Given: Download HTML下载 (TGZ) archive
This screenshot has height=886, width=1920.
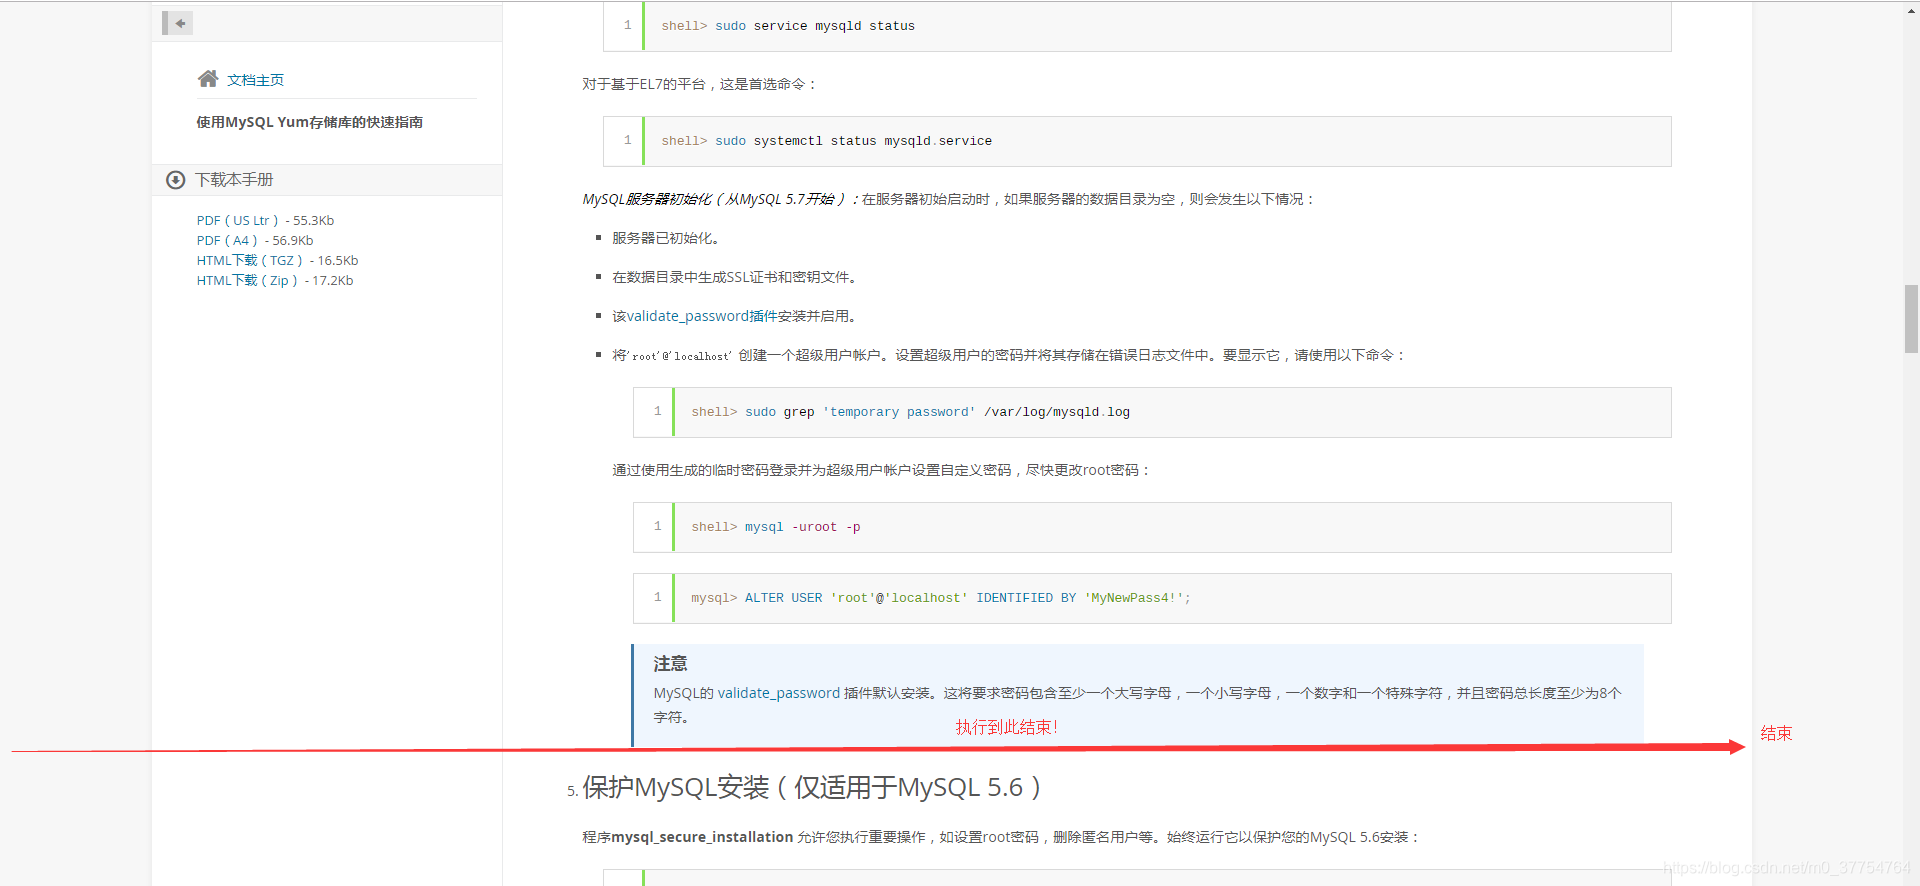Looking at the screenshot, I should pos(249,261).
